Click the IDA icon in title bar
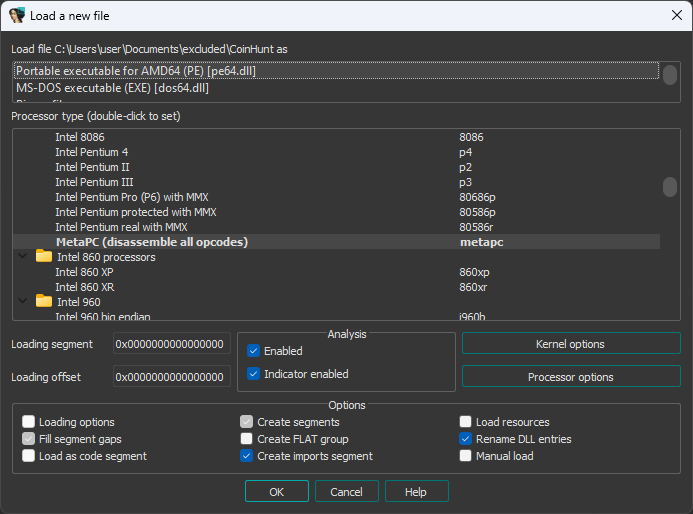This screenshot has height=514, width=693. tap(17, 15)
